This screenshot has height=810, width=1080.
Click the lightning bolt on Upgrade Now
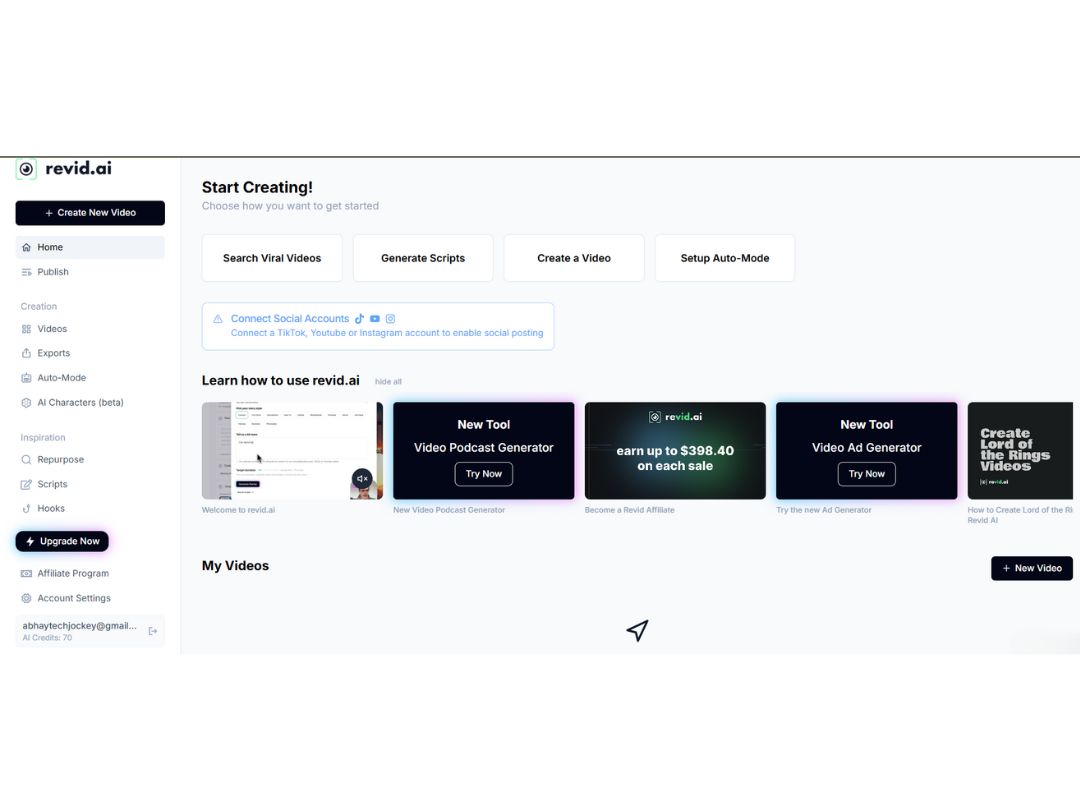click(30, 541)
